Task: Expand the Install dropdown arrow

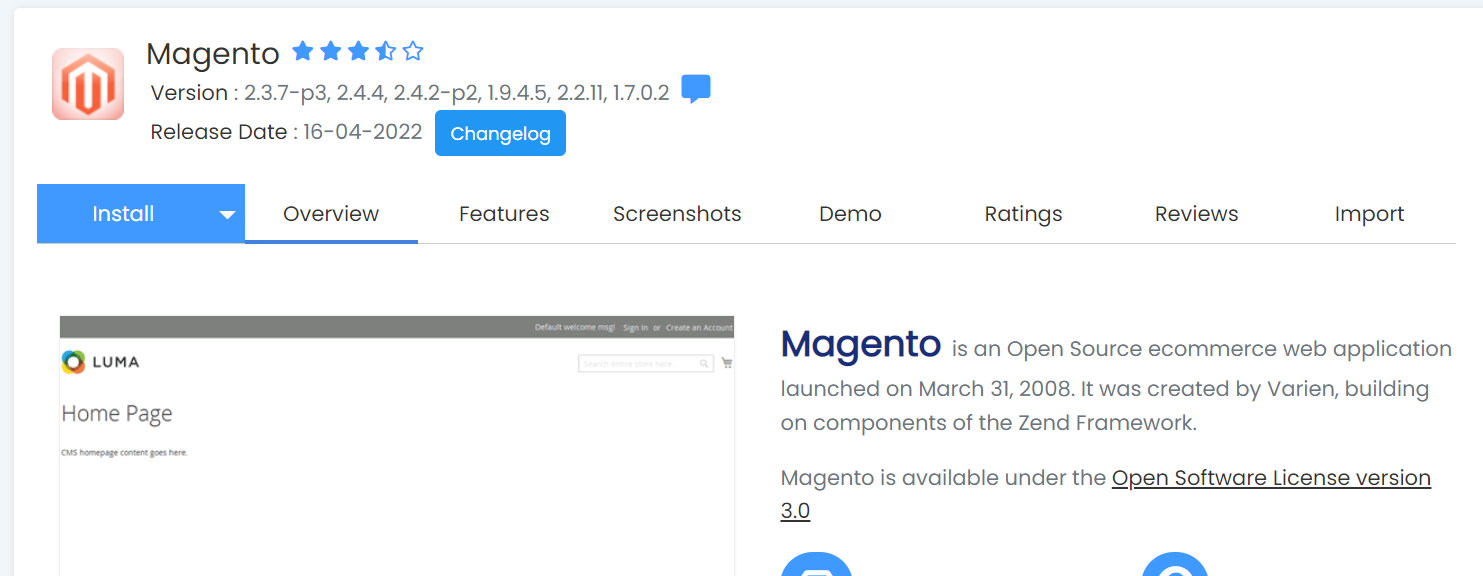Action: coord(227,214)
